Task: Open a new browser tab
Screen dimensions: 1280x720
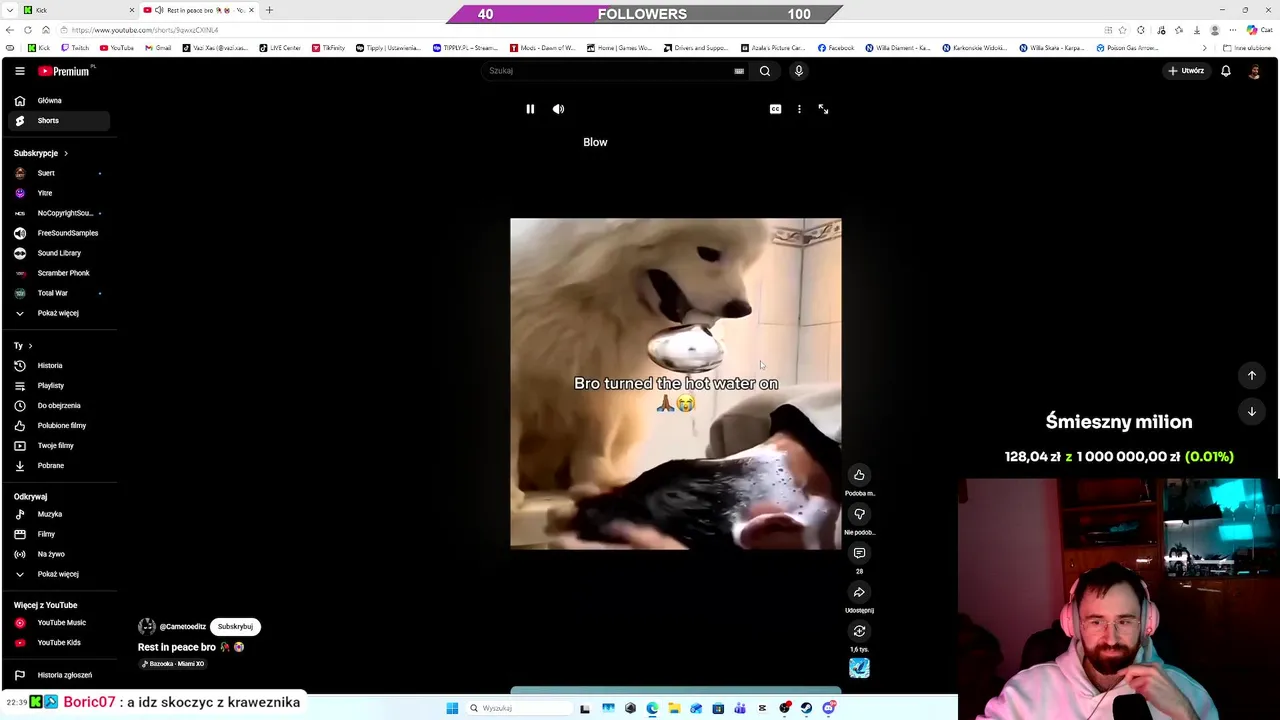Action: point(269,10)
